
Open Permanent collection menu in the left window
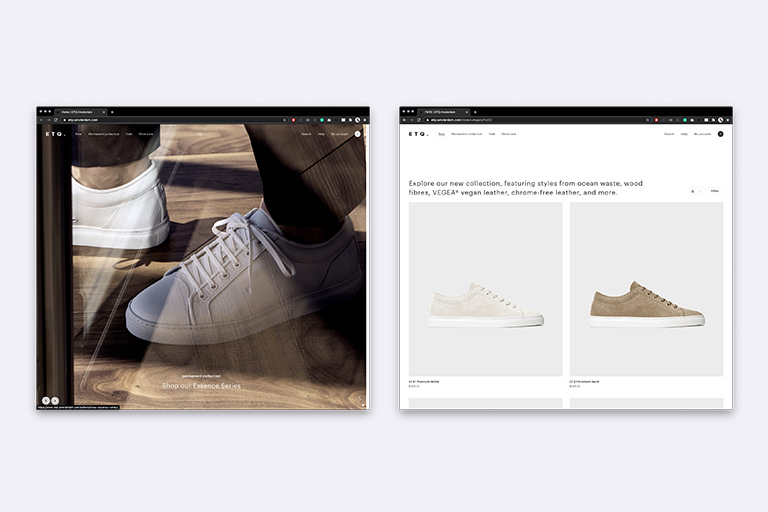(x=104, y=133)
